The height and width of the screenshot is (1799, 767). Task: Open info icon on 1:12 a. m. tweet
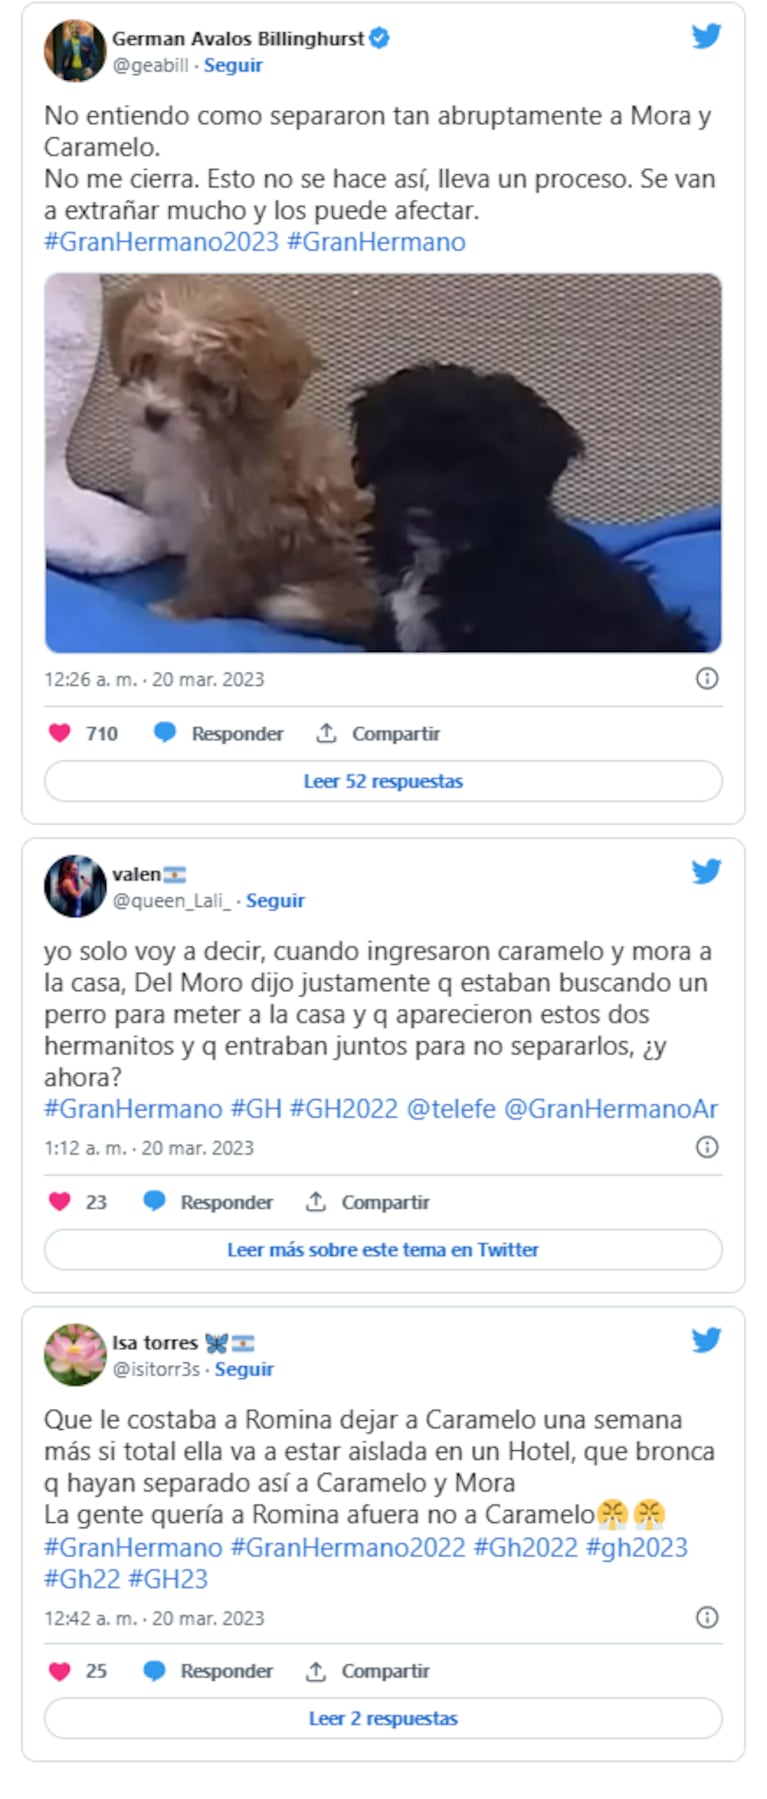pos(707,1147)
